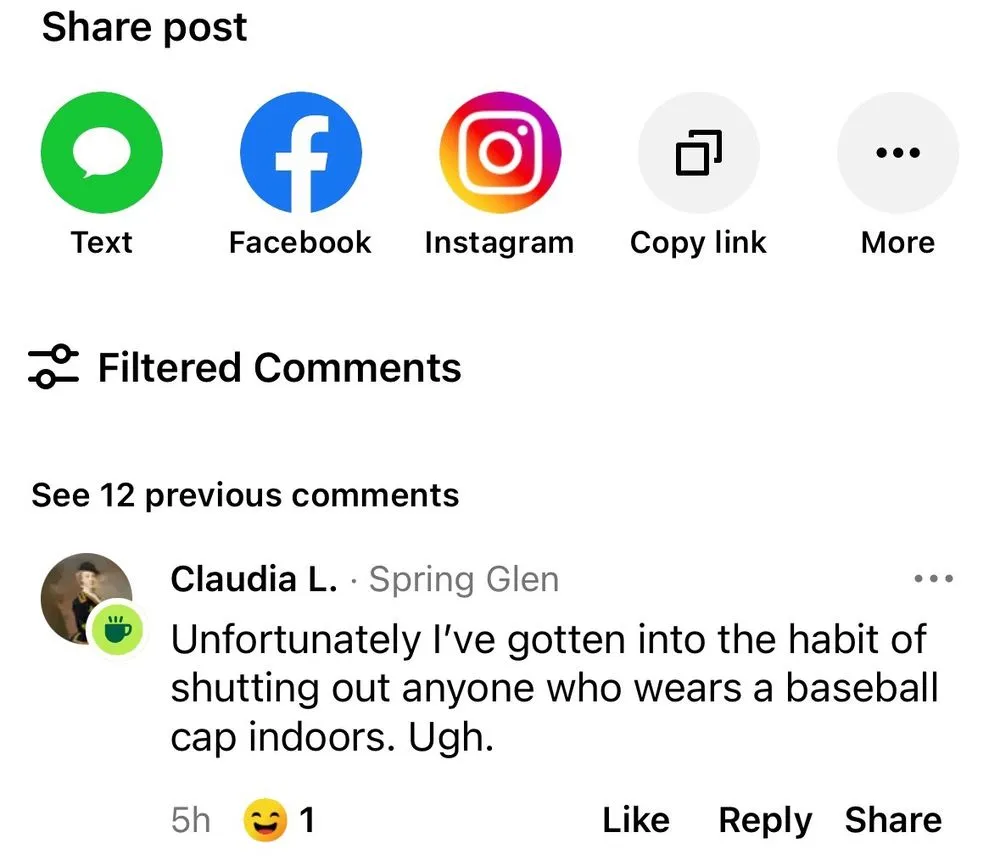Click the Copy link icon
This screenshot has height=866, width=1000.
point(698,153)
